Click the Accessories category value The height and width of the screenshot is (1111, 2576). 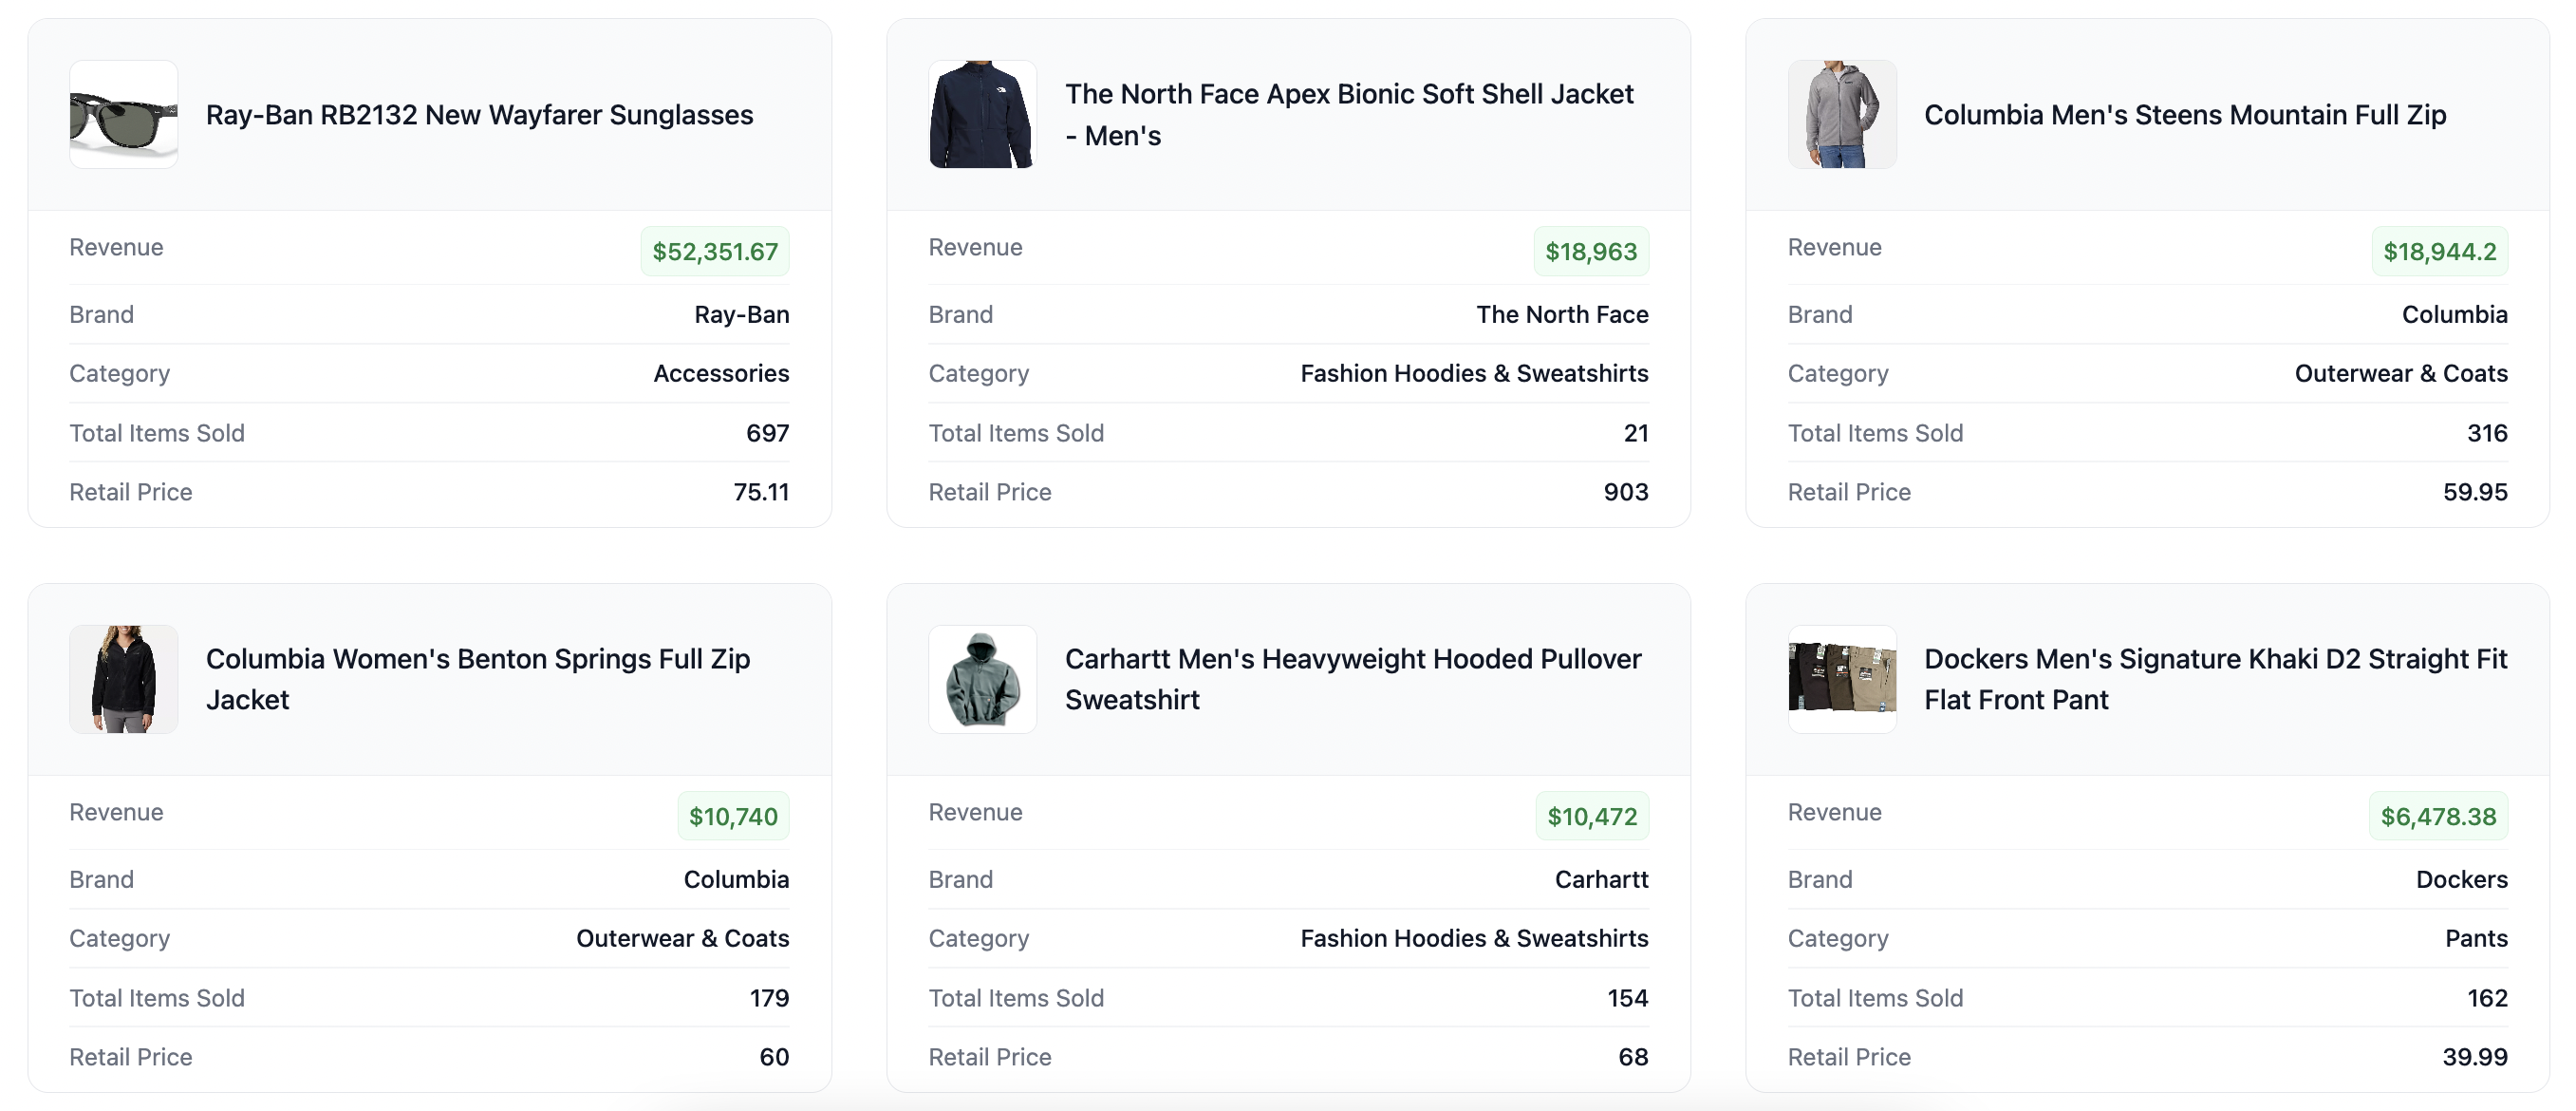720,374
